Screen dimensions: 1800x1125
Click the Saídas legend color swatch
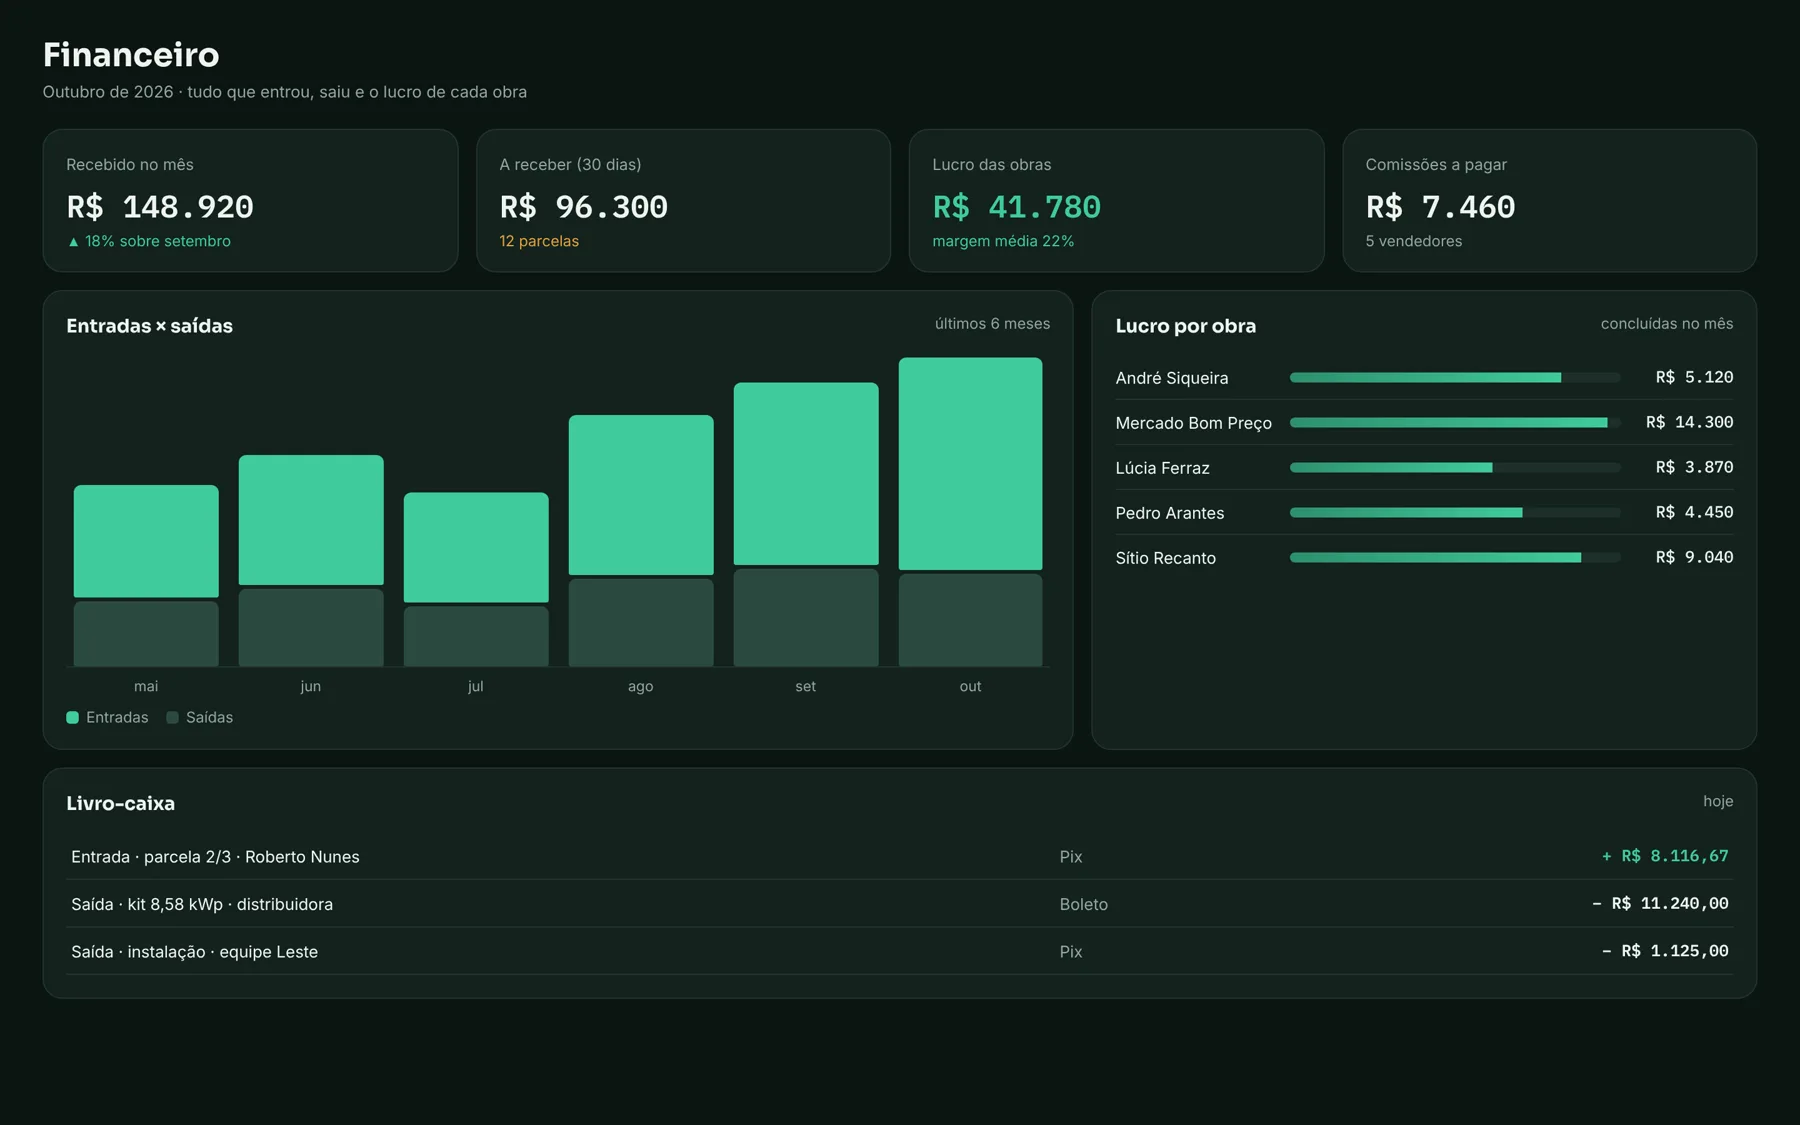click(172, 717)
